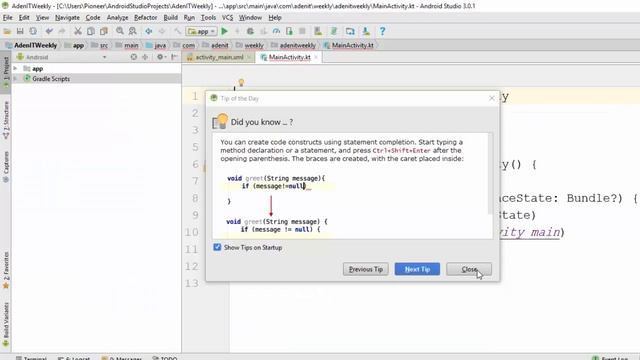The image size is (640, 360).
Task: Open the app run configuration dropdown
Action: click(x=201, y=31)
